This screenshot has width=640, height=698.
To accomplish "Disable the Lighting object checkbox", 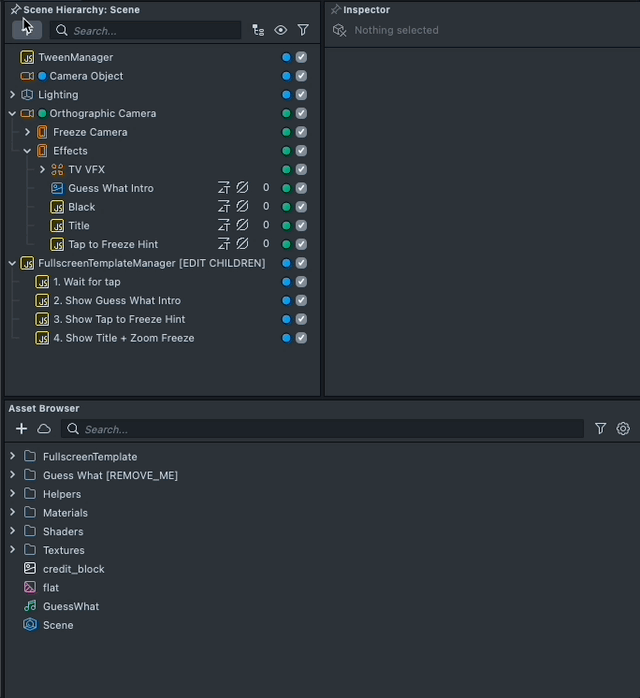I will 301,95.
